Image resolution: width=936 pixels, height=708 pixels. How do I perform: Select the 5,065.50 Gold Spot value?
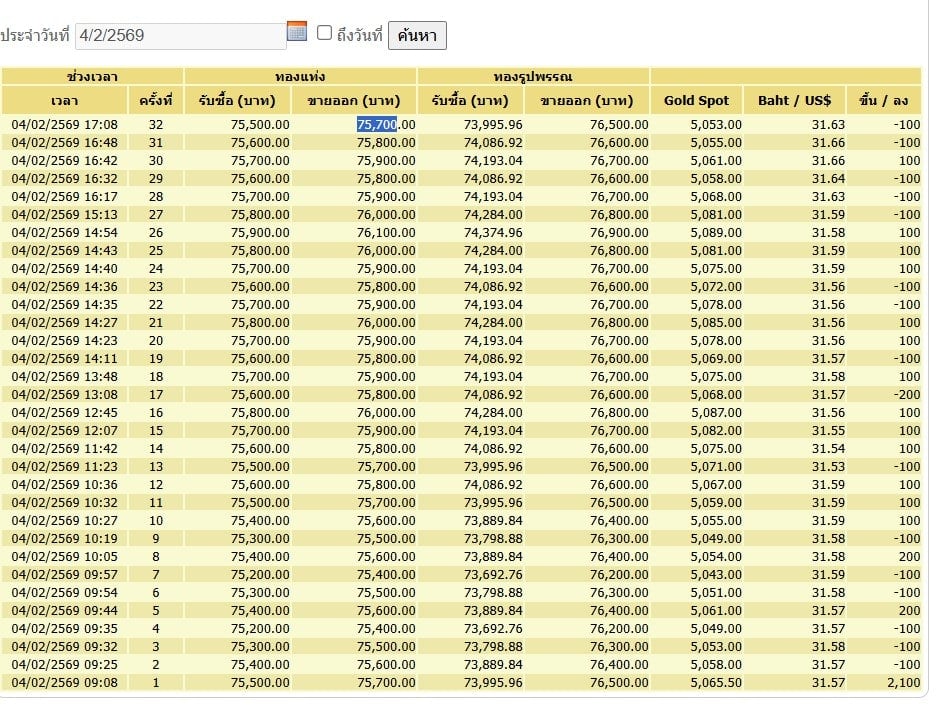715,683
